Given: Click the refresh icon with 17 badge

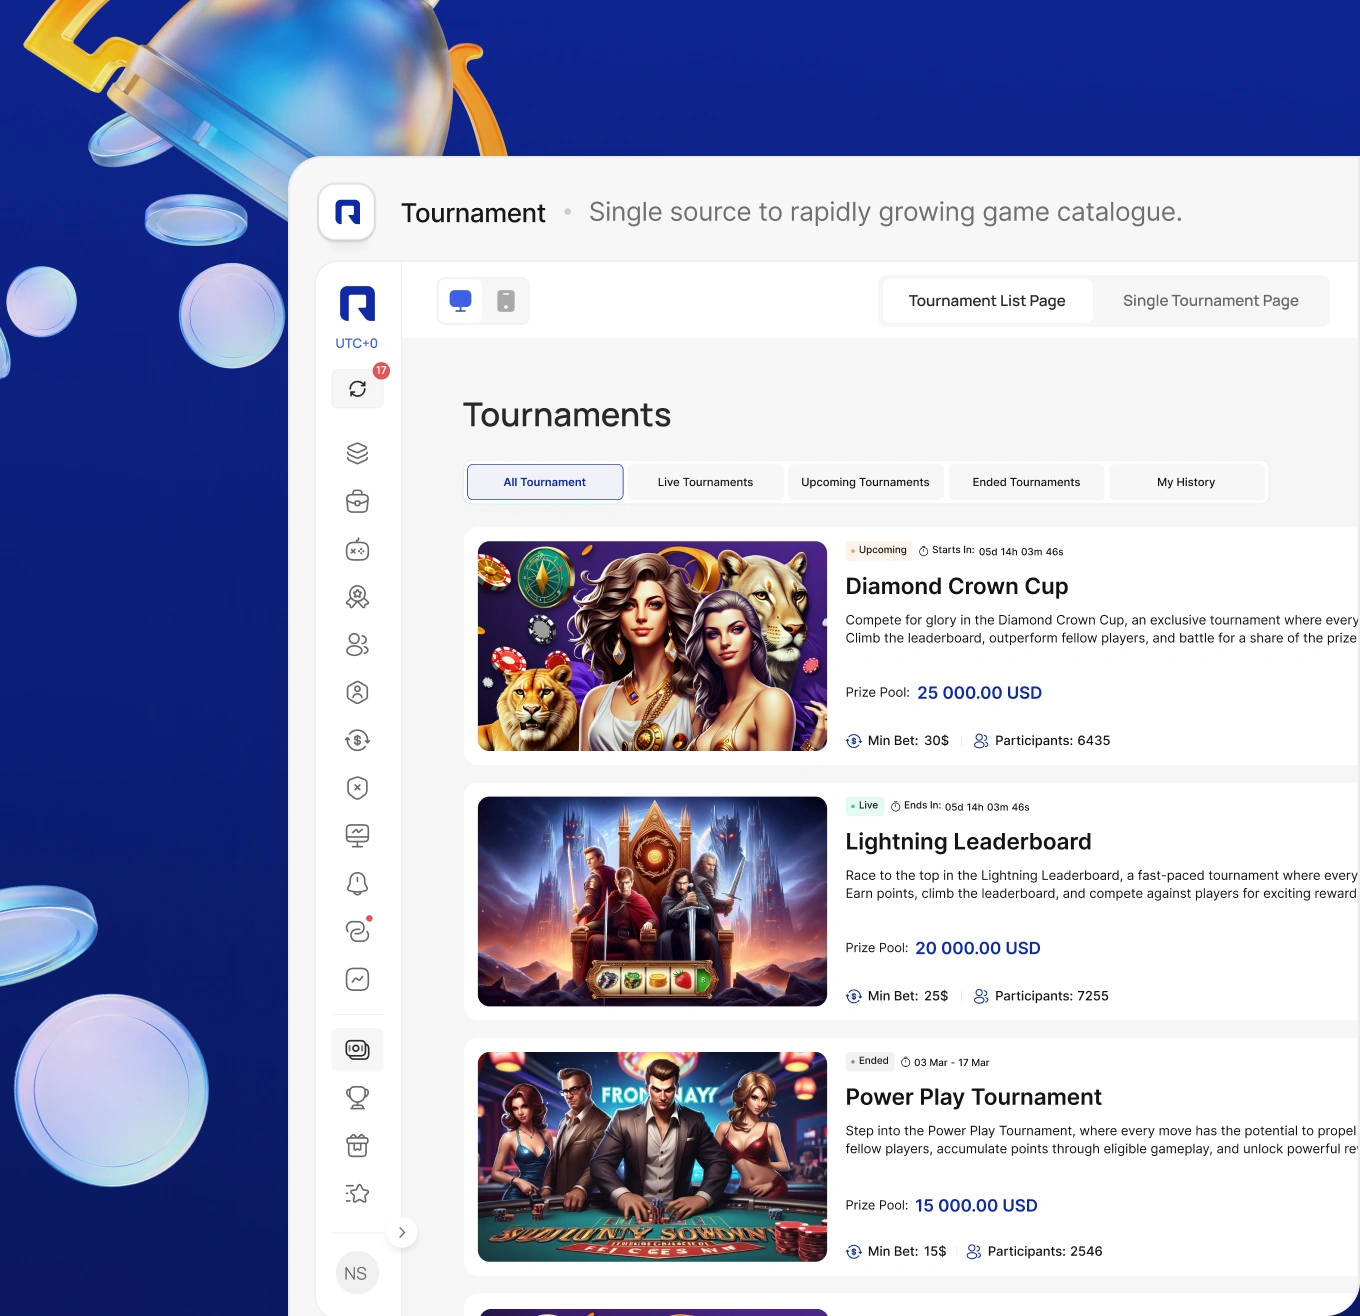Looking at the screenshot, I should click(x=357, y=389).
